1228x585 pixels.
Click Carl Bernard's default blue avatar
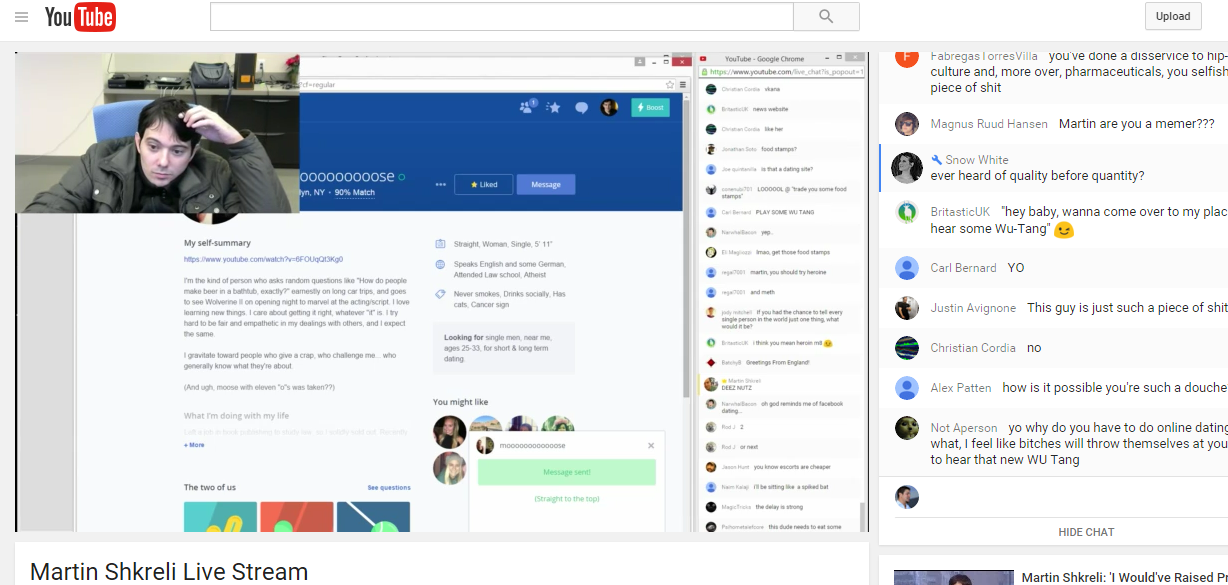coord(907,268)
